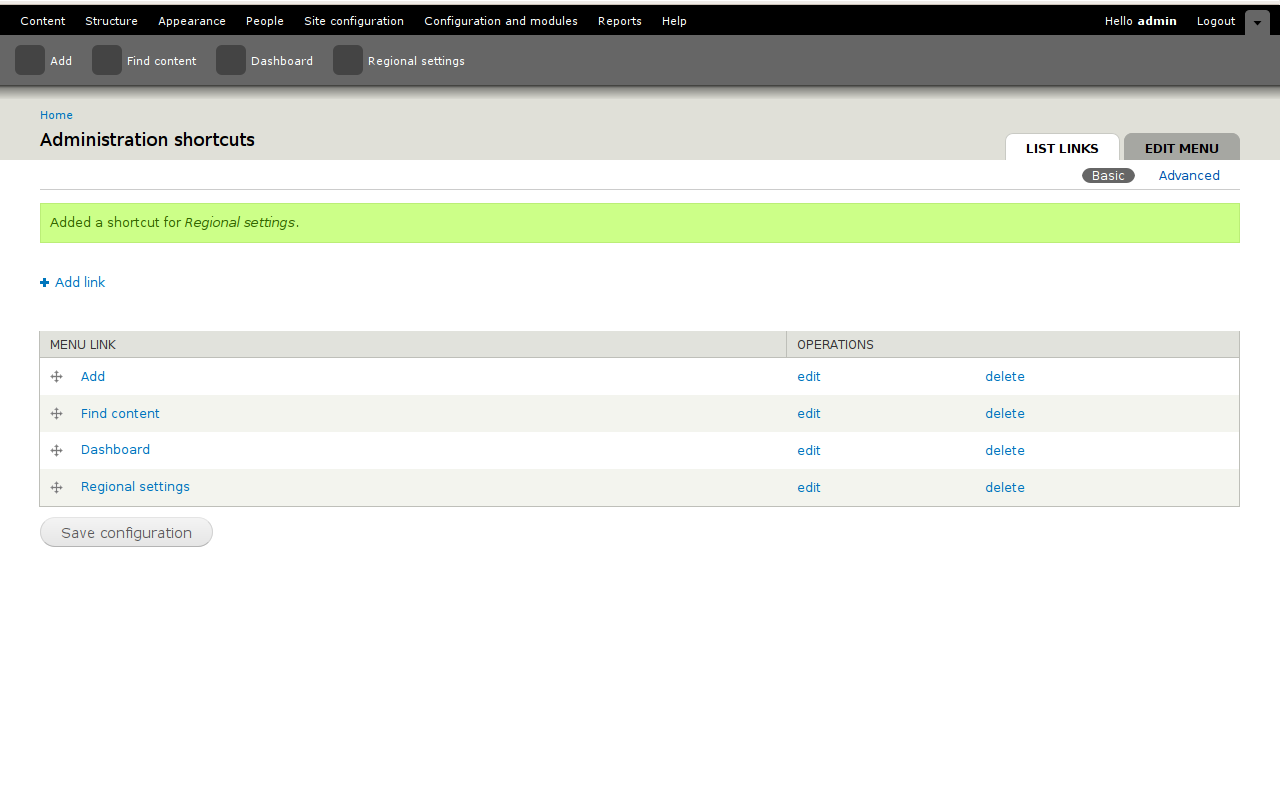
Task: Delete the Regional settings shortcut
Action: point(1004,488)
